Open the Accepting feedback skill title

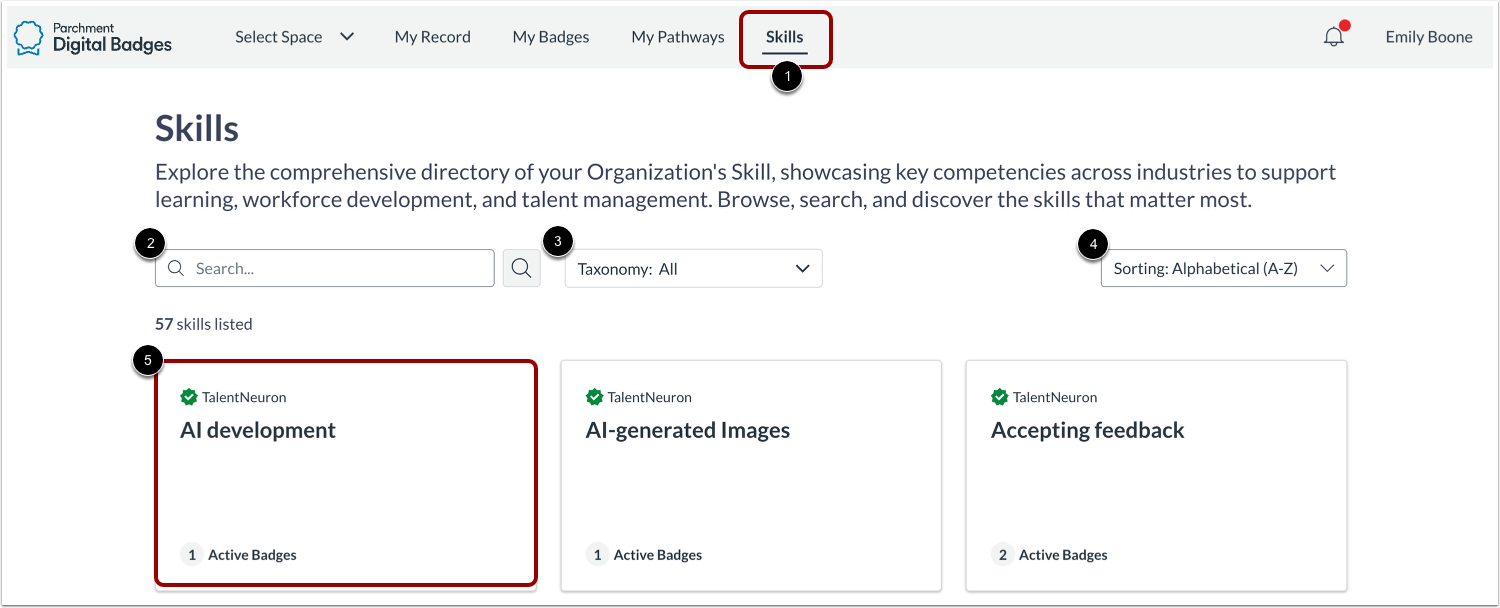[1087, 430]
